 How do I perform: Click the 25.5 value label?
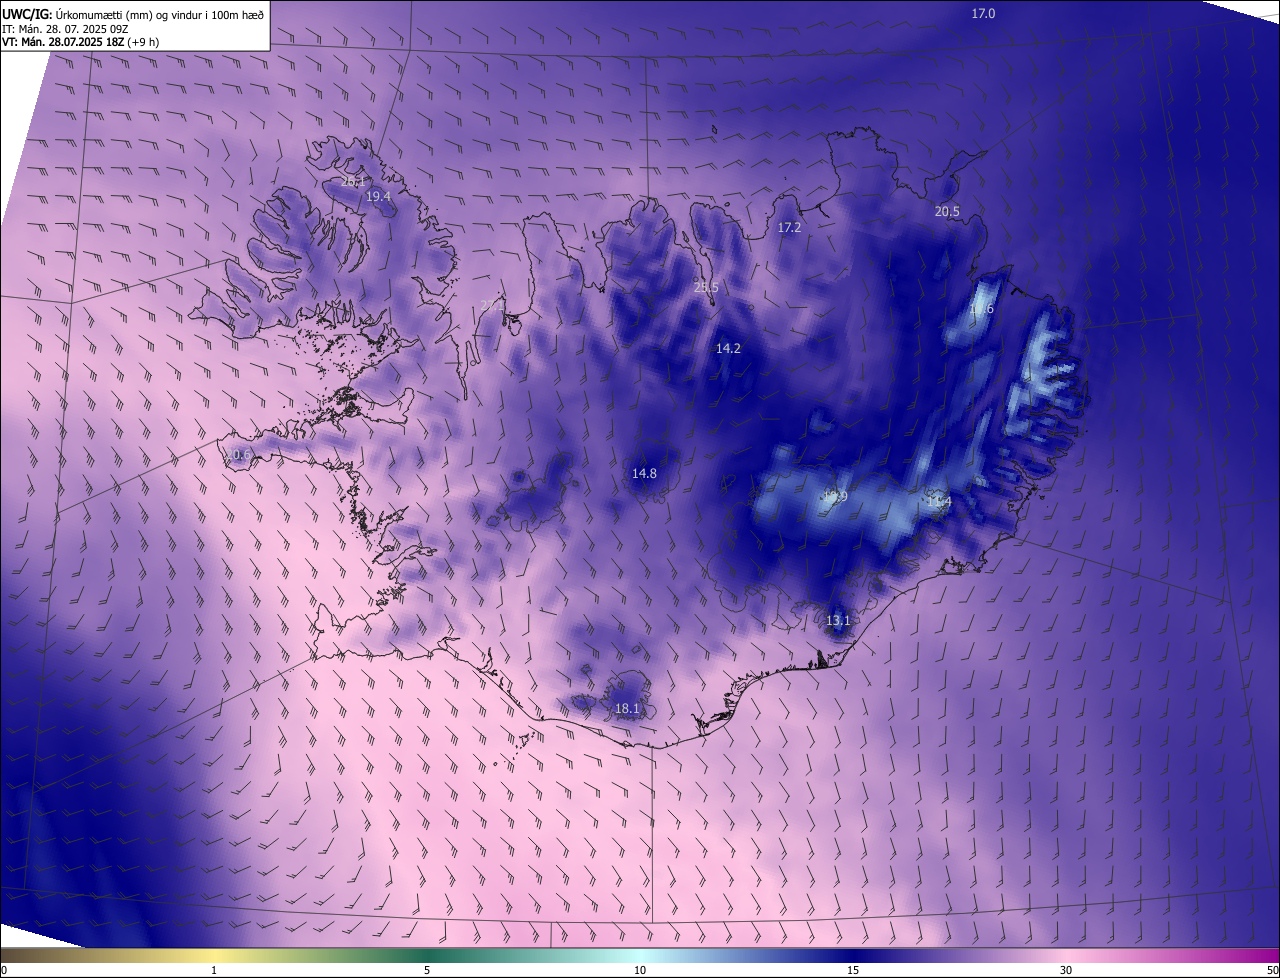706,288
